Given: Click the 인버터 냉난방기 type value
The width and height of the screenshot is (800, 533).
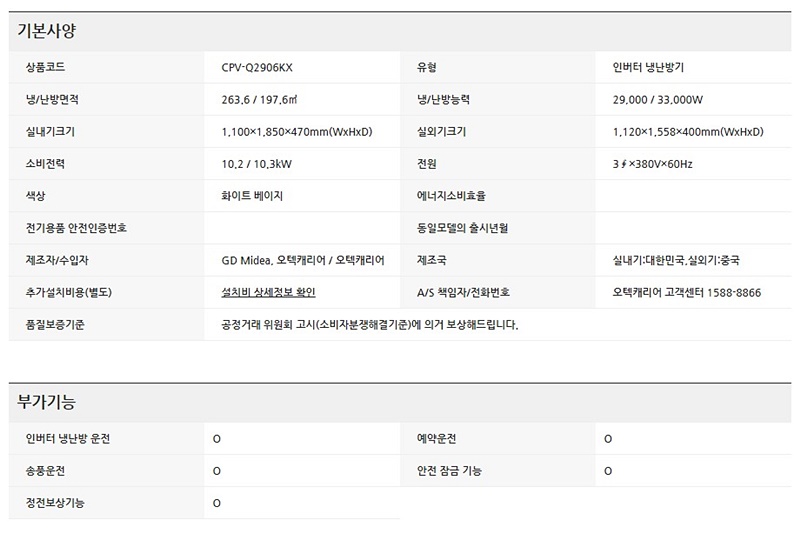Looking at the screenshot, I should click(x=648, y=68).
